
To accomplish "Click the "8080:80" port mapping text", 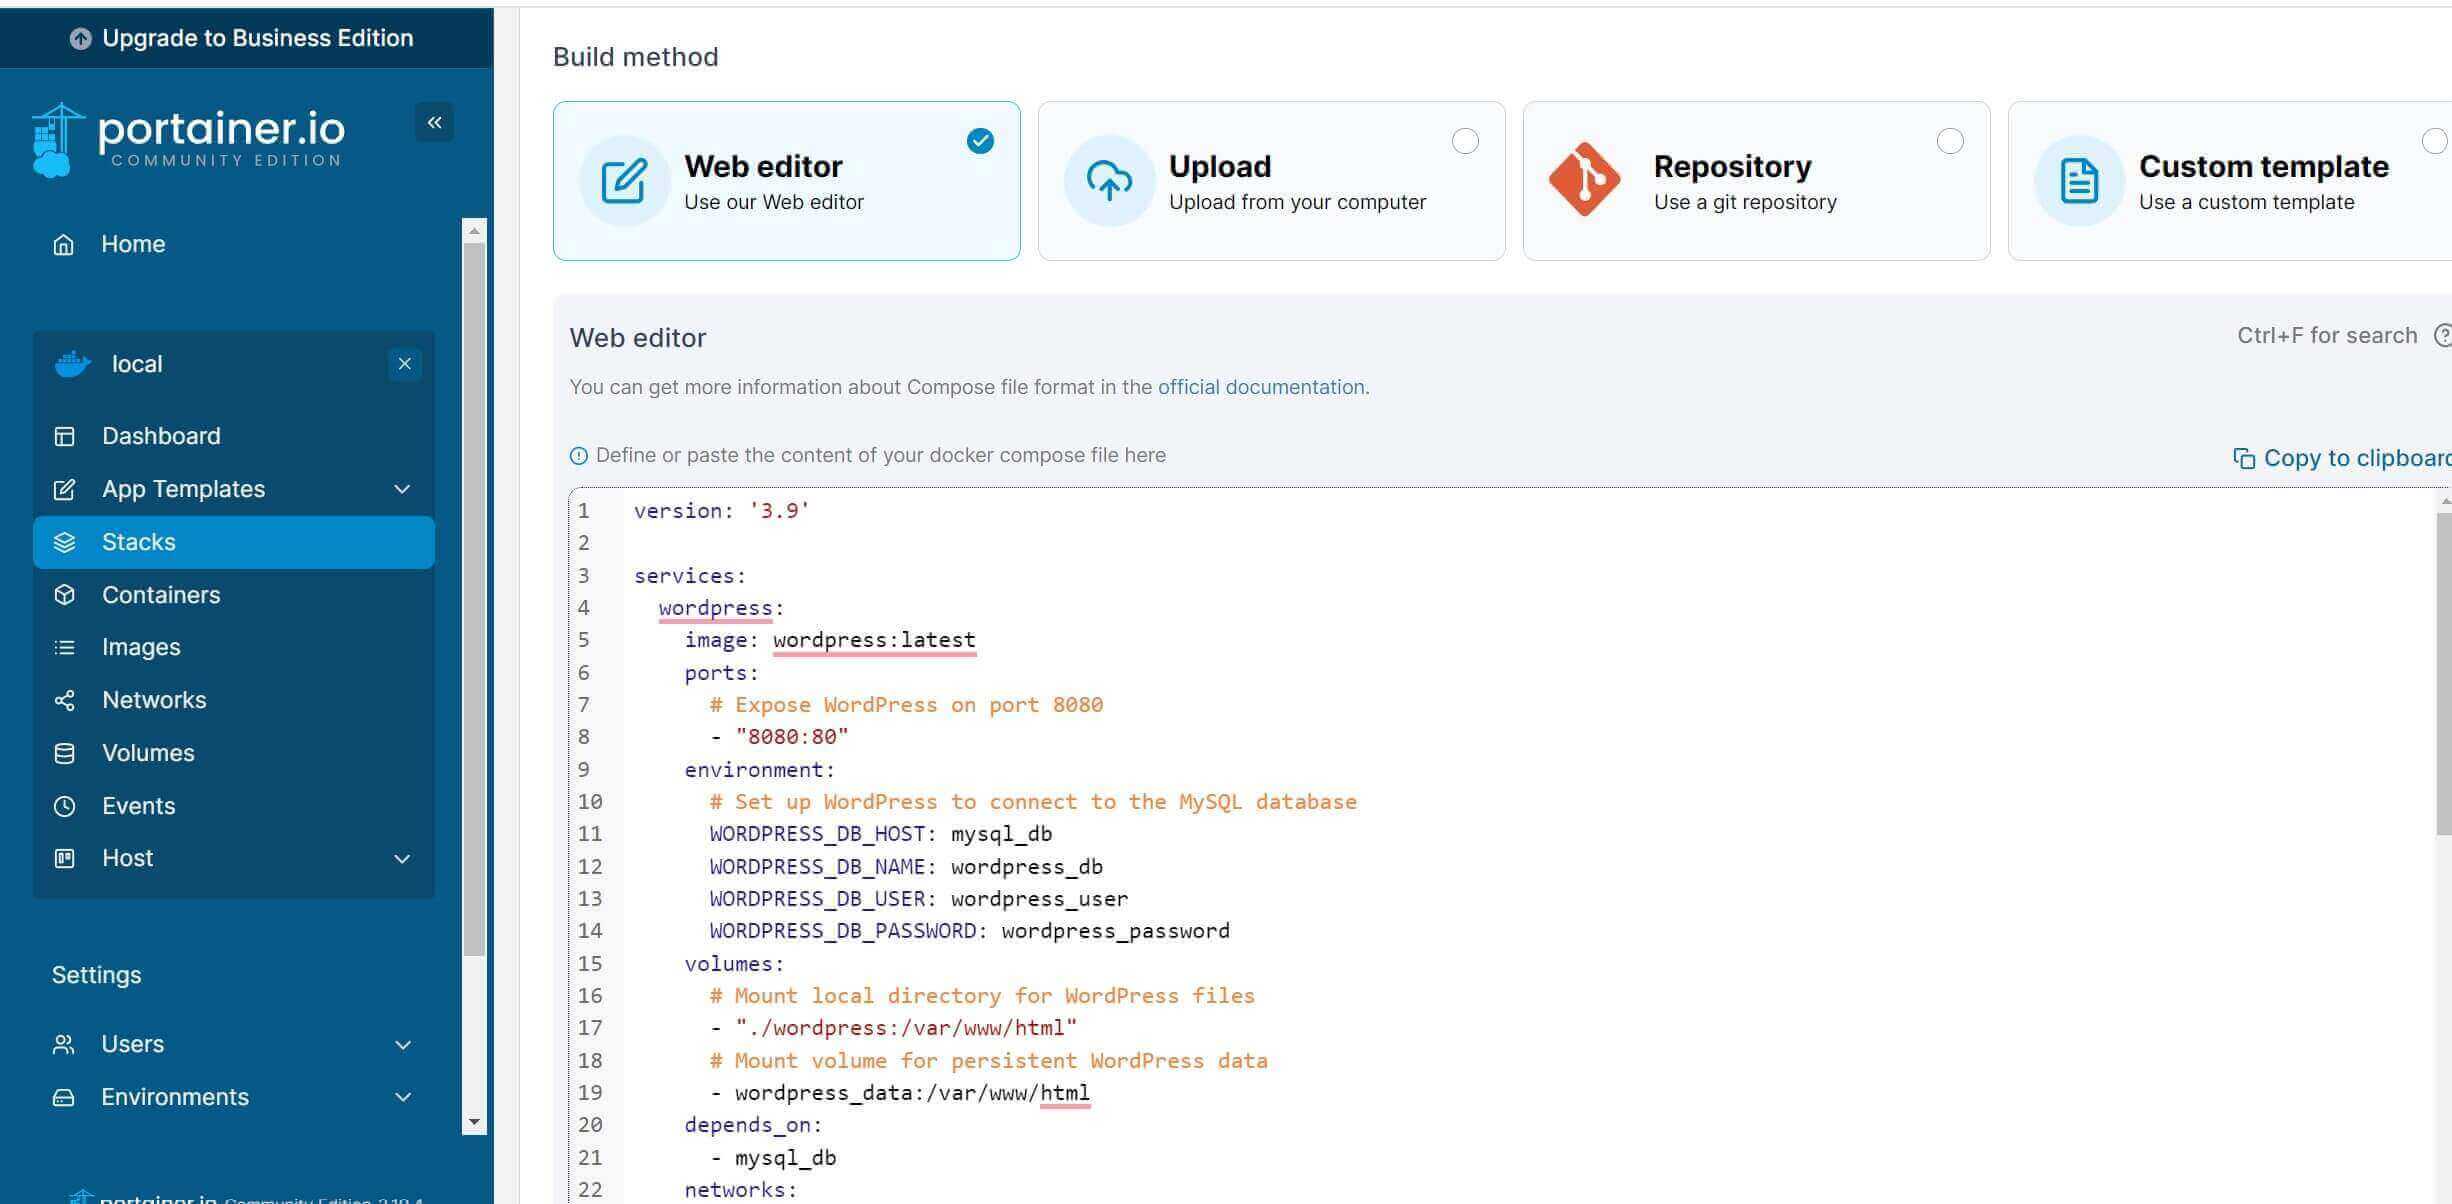I will [x=791, y=737].
